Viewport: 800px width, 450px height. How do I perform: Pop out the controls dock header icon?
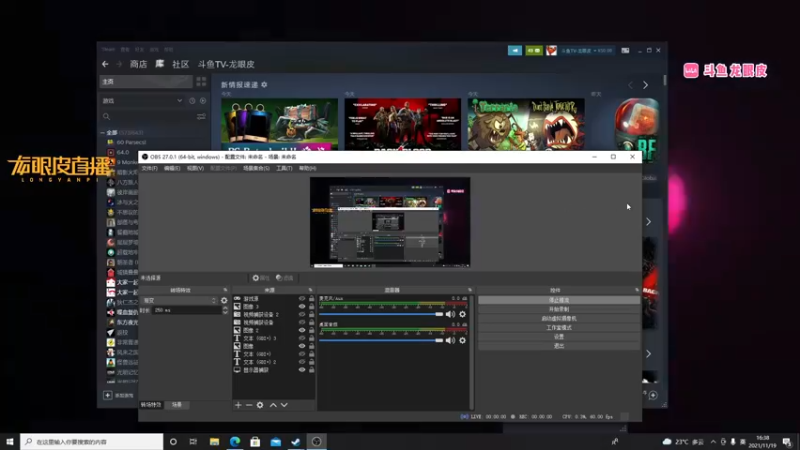(637, 290)
